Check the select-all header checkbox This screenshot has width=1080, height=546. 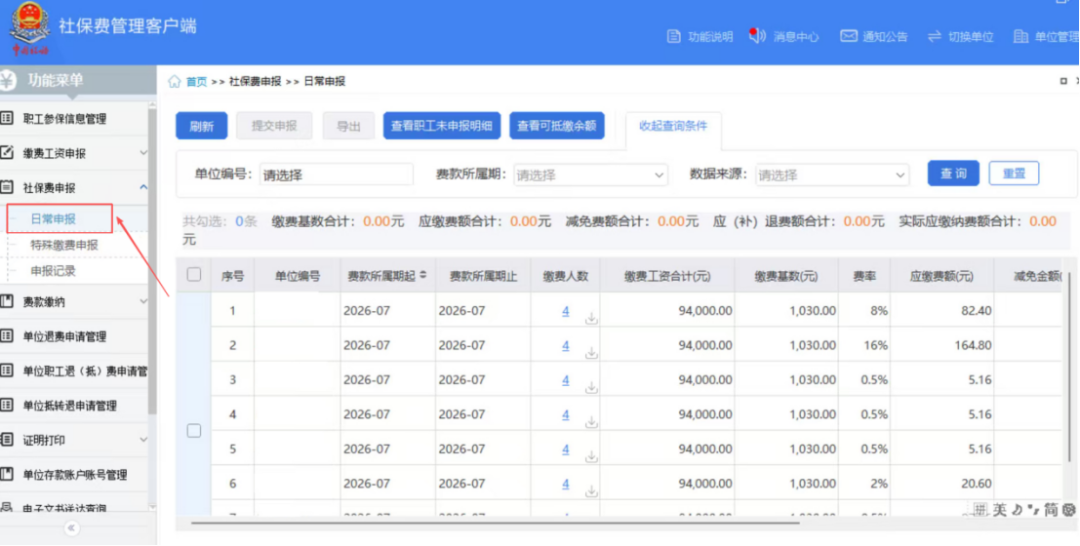coord(194,275)
